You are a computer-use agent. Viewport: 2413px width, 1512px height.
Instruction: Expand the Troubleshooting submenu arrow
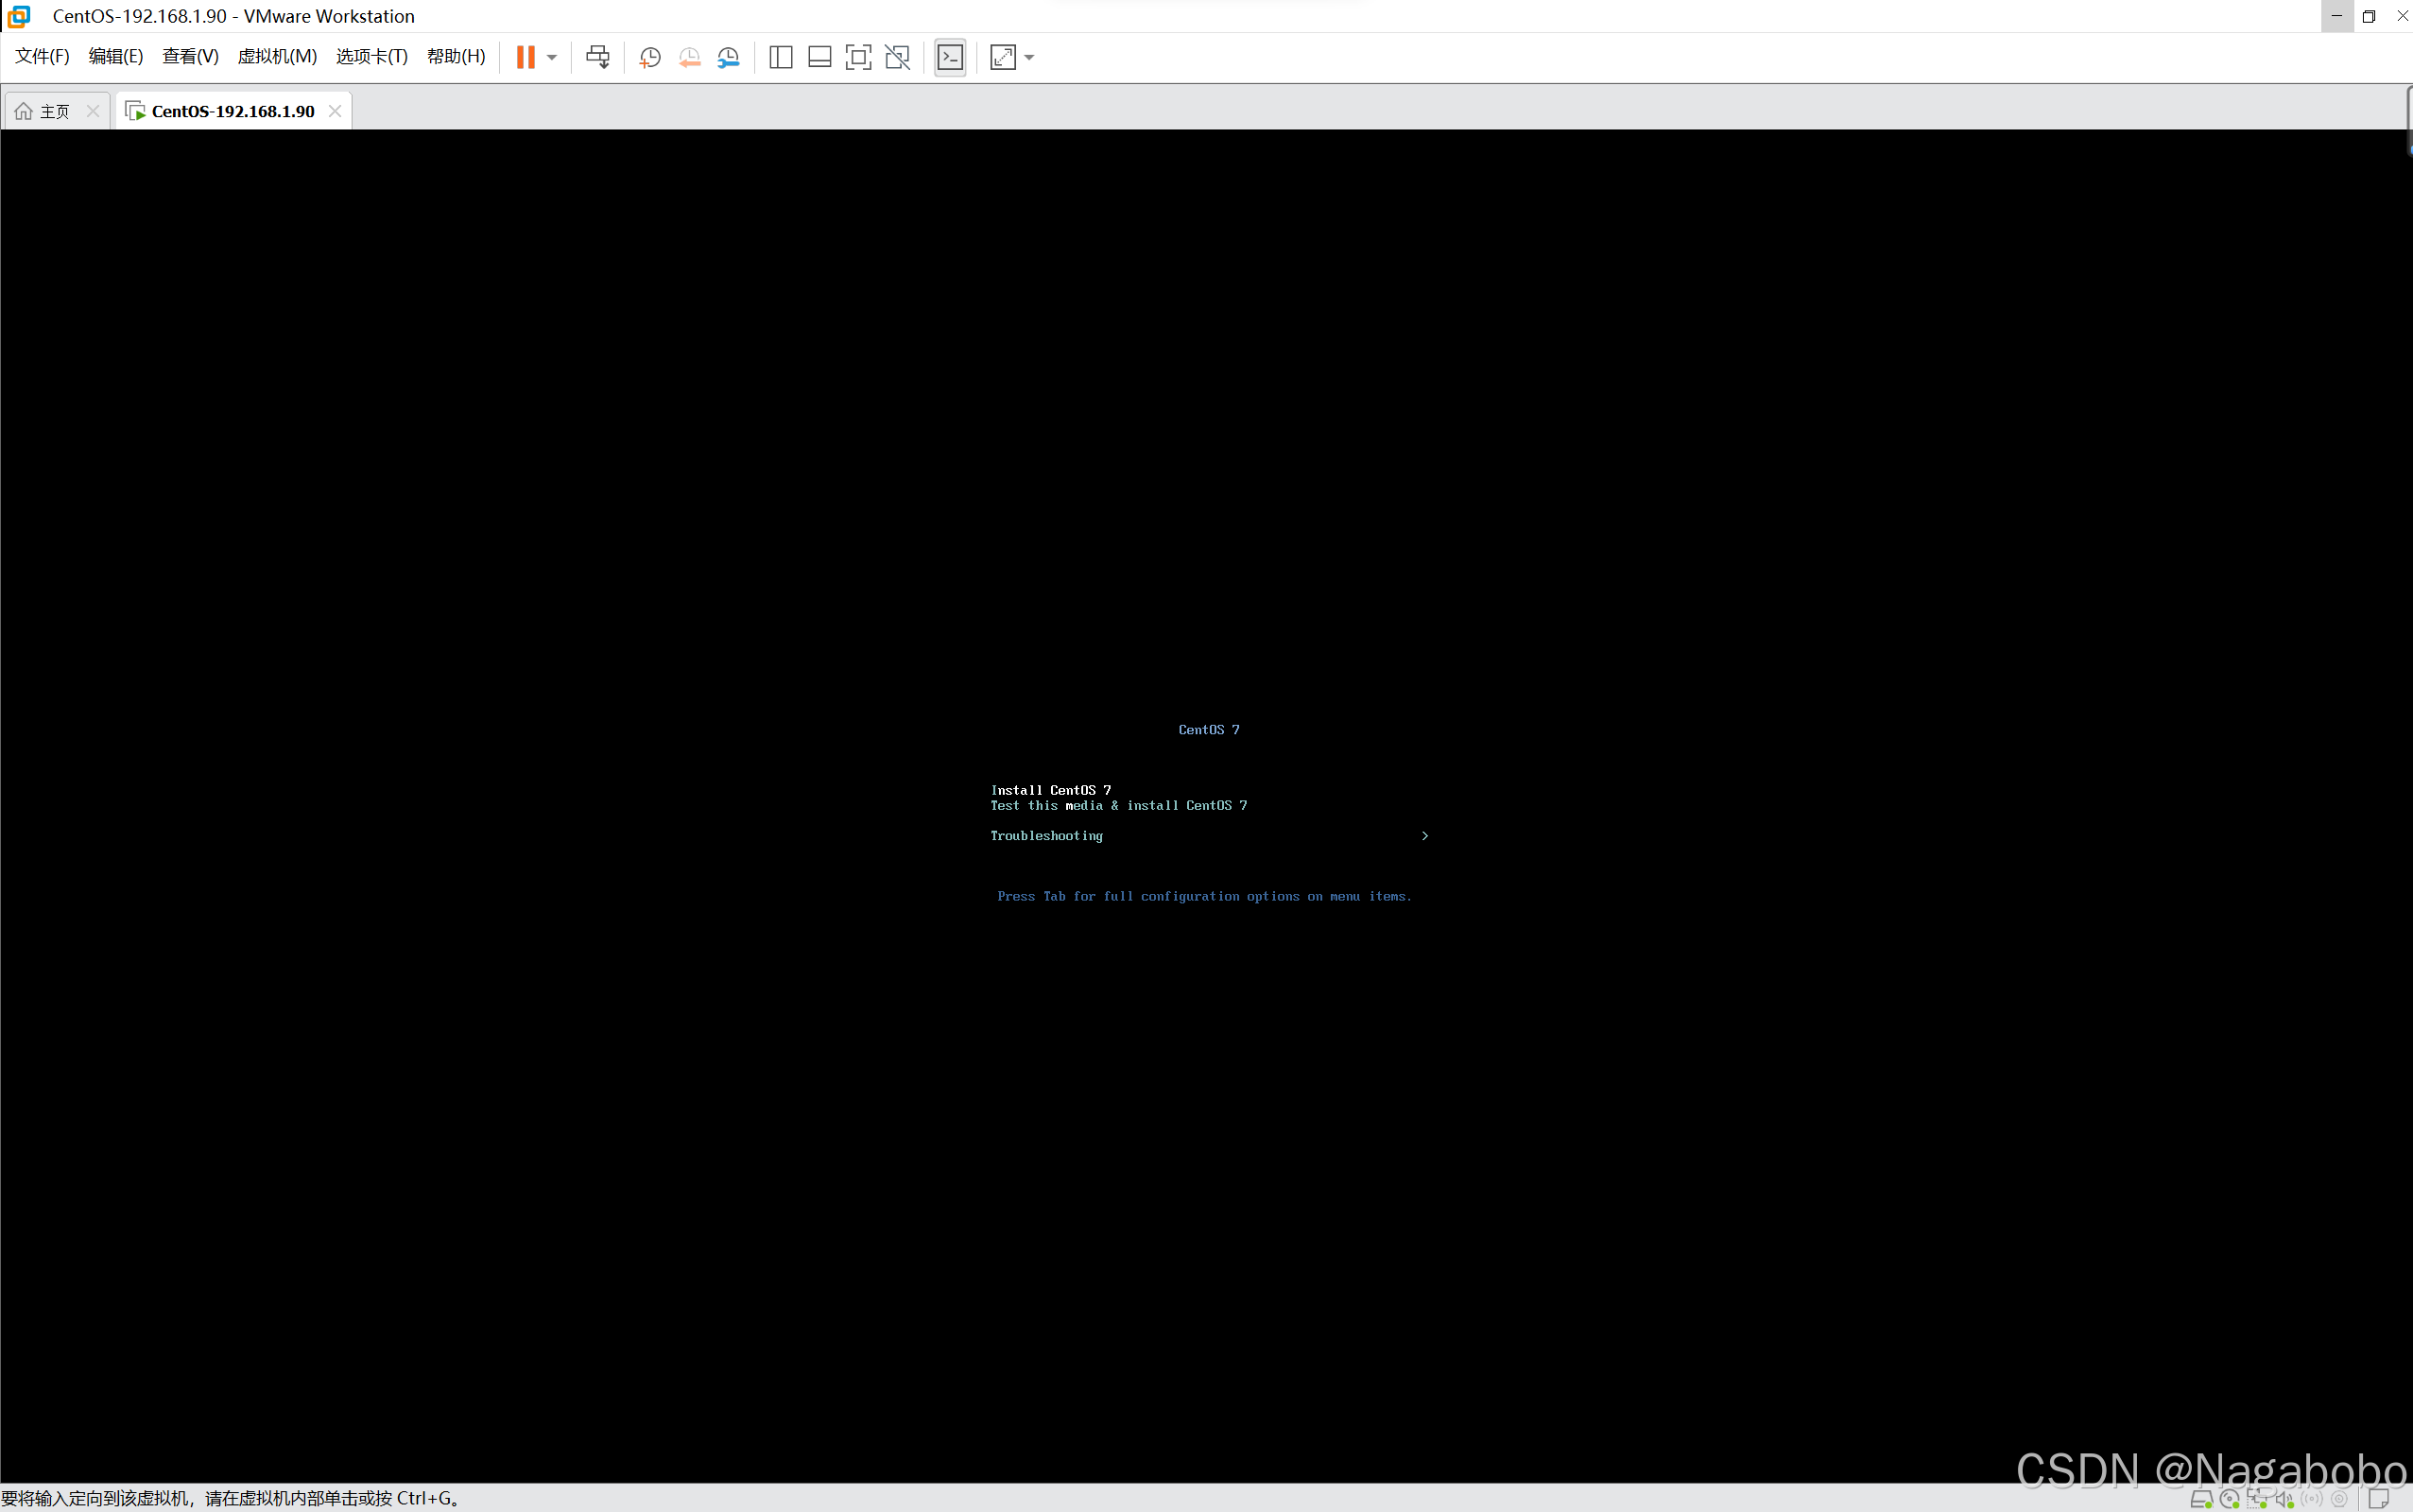coord(1425,836)
